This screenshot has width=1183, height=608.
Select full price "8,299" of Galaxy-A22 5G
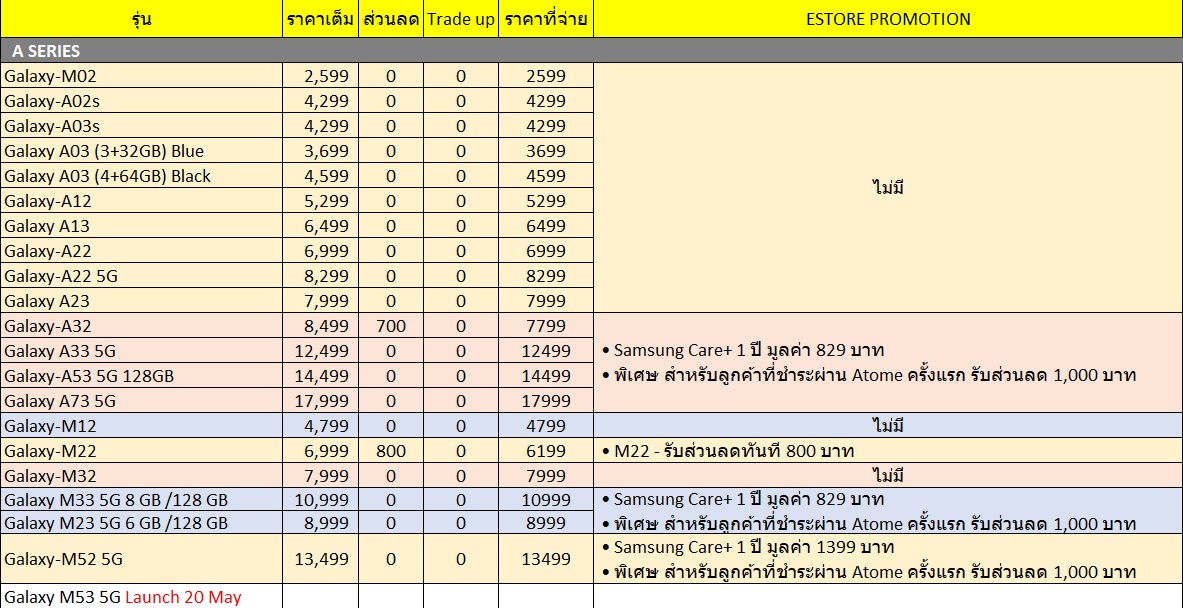[x=327, y=276]
